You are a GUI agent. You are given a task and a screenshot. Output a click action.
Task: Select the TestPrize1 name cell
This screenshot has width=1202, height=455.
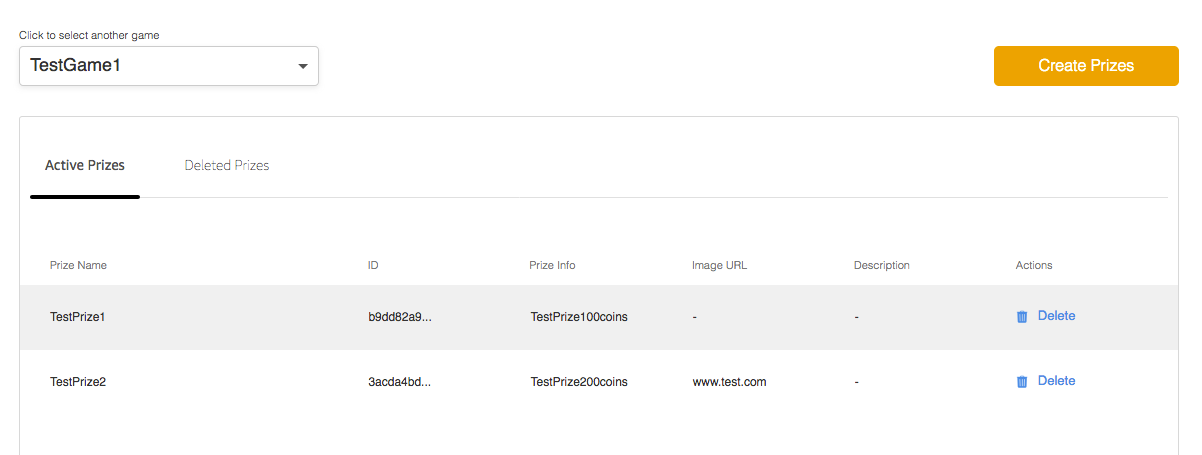[78, 317]
